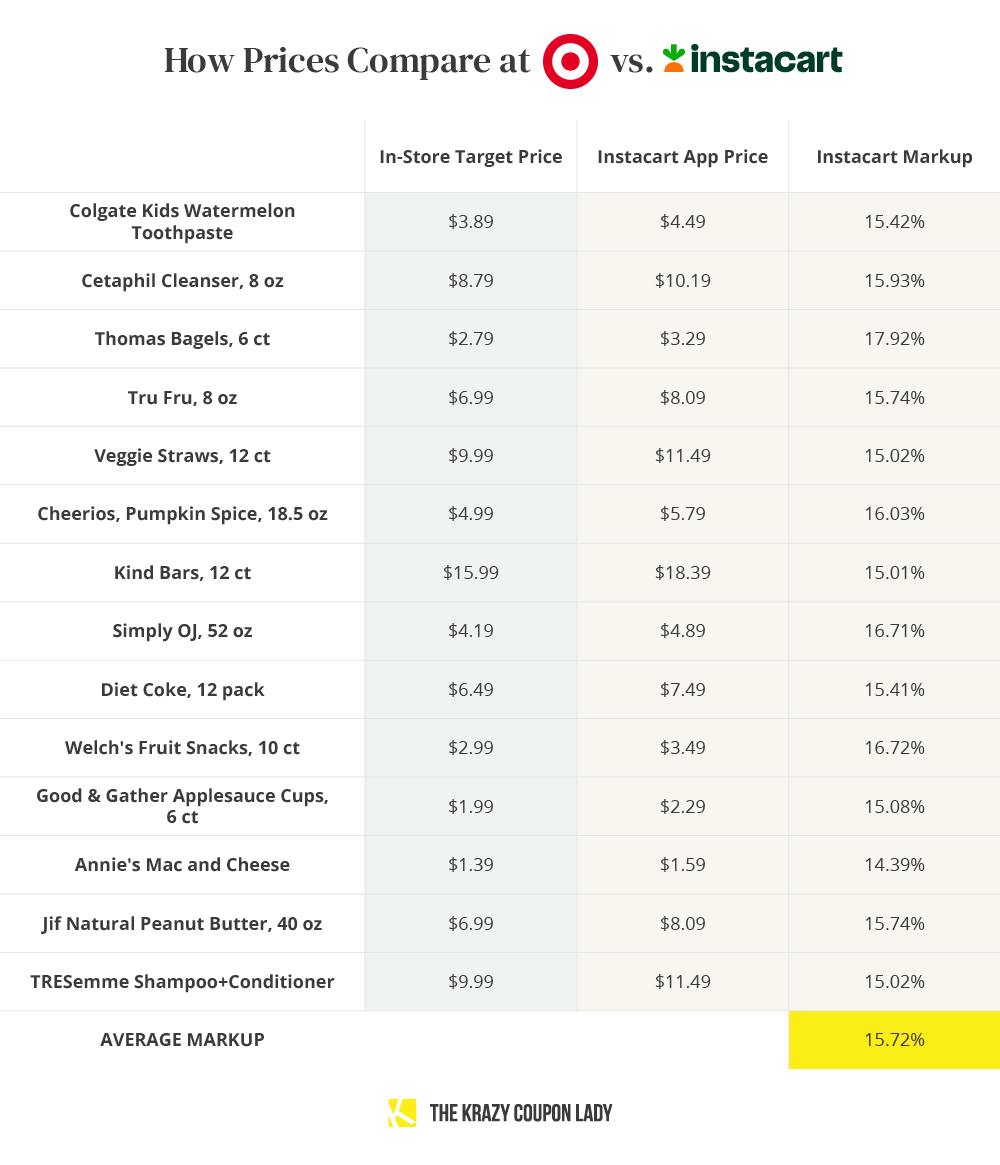Image resolution: width=1000 pixels, height=1165 pixels.
Task: Click the How Prices Compare at title text
Action: pyautogui.click(x=347, y=61)
